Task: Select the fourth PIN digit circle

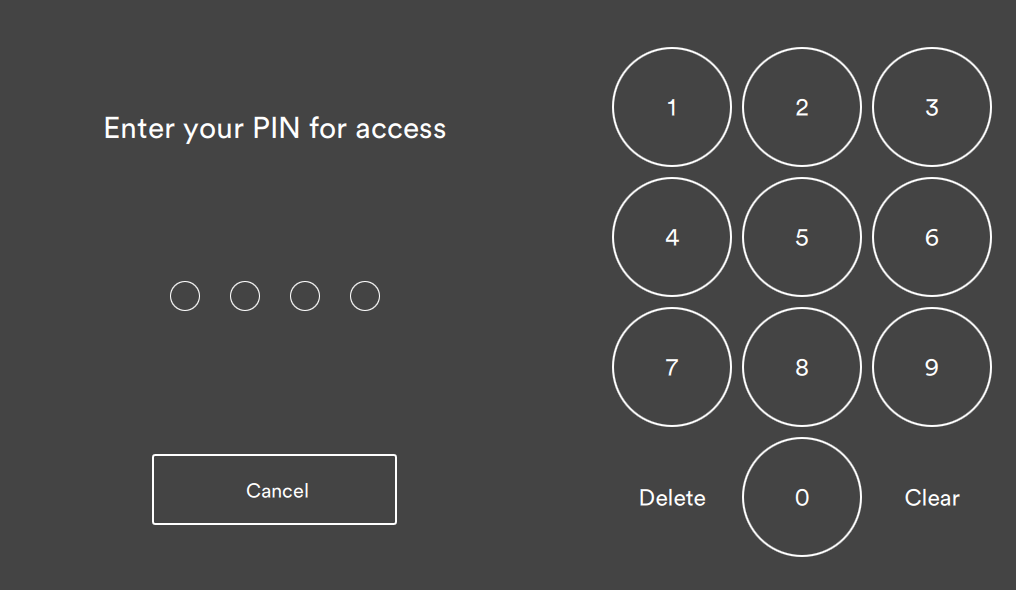Action: [x=365, y=296]
